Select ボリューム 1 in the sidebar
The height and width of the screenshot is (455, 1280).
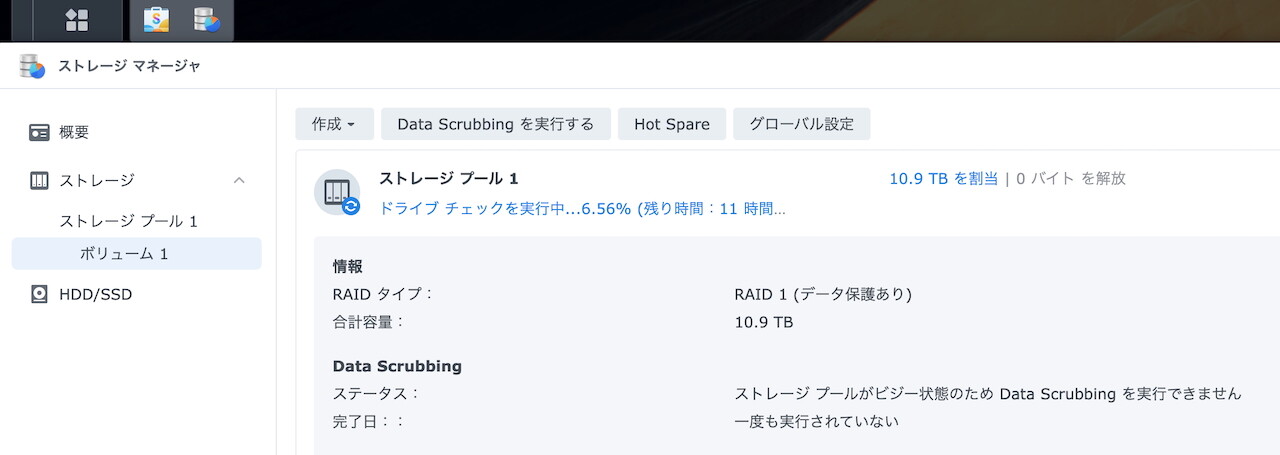[124, 254]
